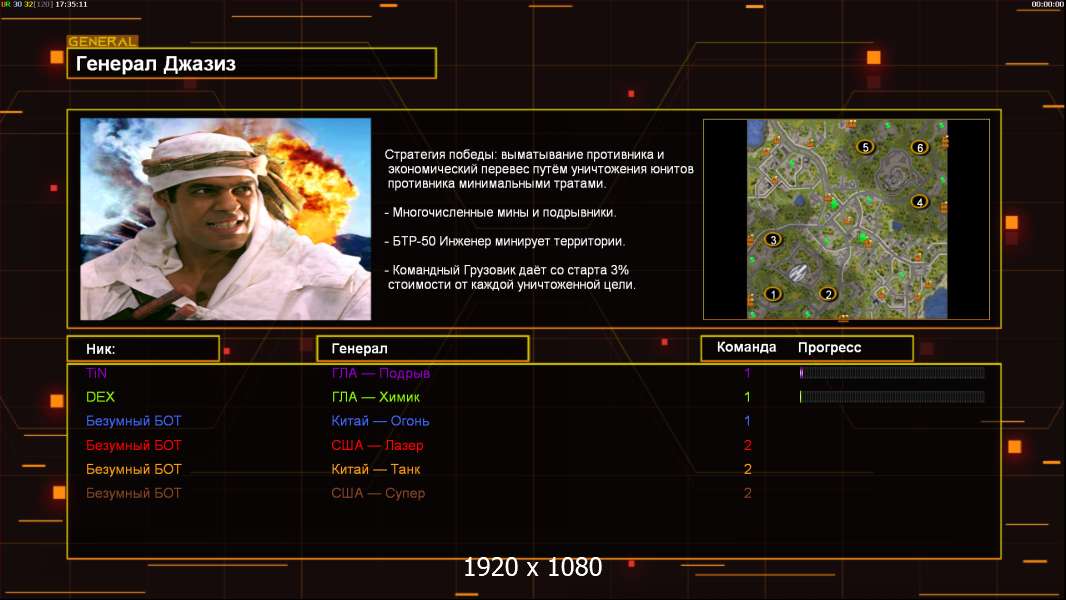Click the "Команда" column header
This screenshot has width=1066, height=600.
pos(746,348)
